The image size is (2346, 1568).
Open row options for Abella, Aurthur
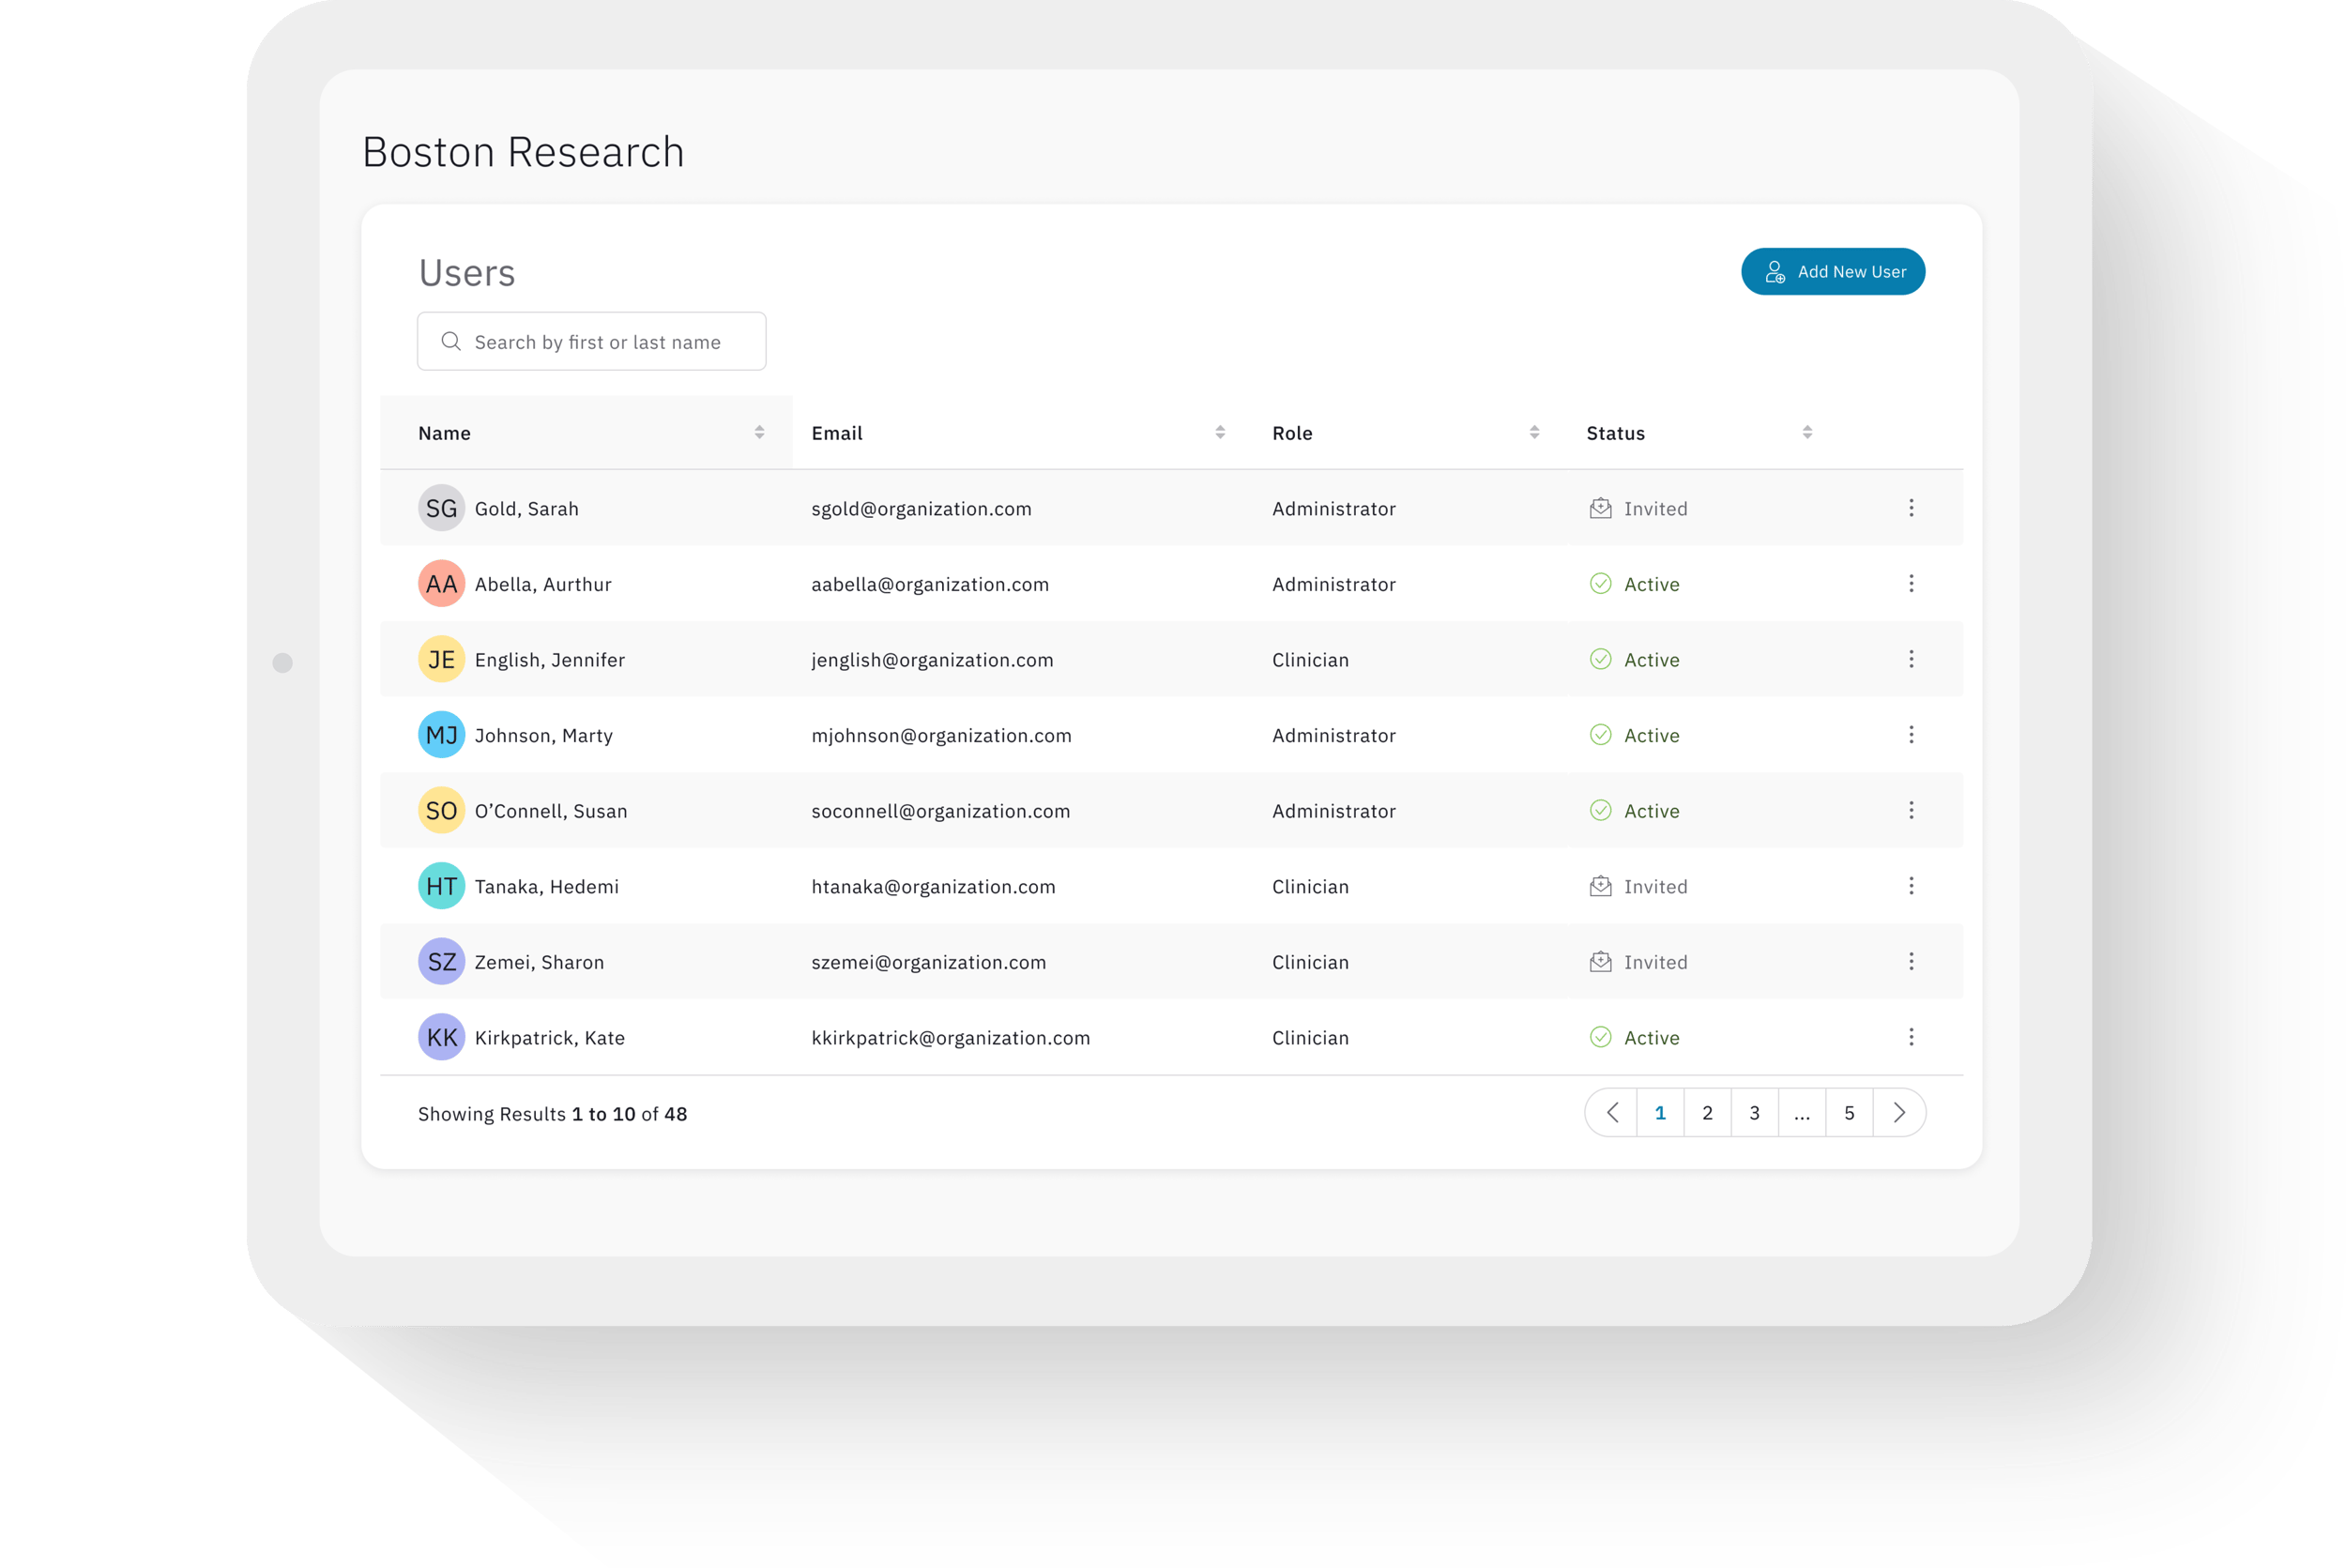1910,584
